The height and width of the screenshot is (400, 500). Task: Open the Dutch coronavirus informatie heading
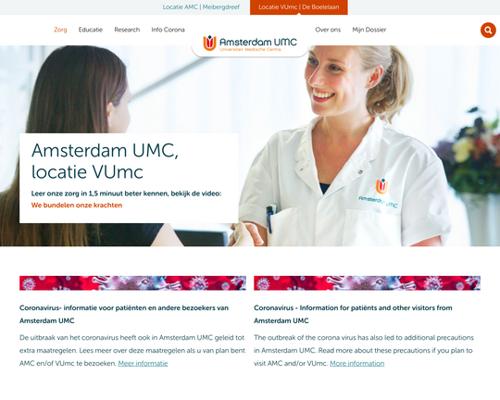[x=124, y=314]
